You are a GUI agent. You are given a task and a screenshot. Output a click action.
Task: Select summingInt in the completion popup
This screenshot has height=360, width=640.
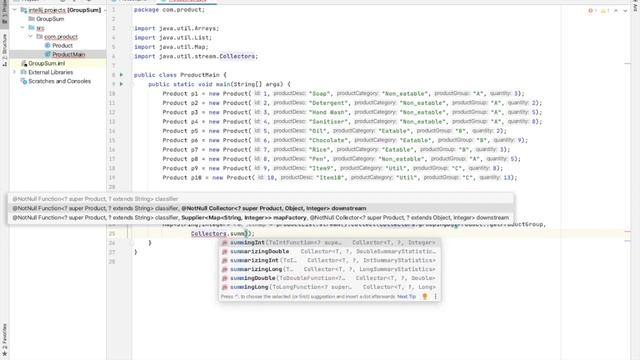(x=329, y=242)
